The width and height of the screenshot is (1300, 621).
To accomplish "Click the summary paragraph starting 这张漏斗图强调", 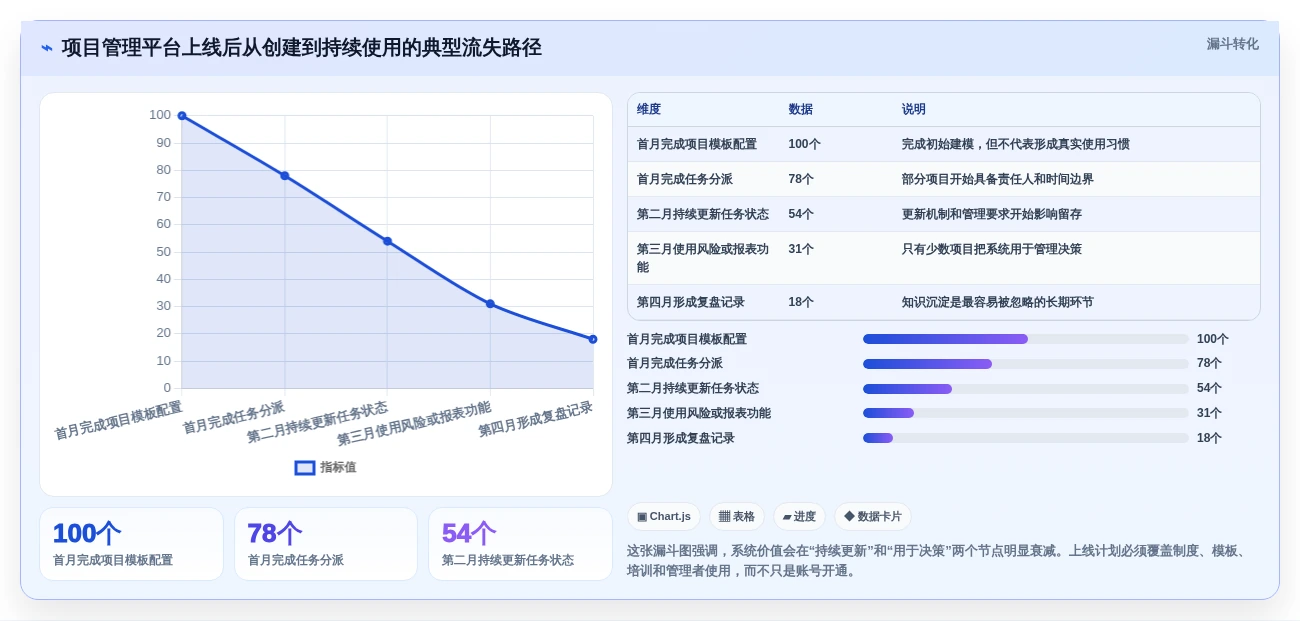I will pyautogui.click(x=940, y=561).
